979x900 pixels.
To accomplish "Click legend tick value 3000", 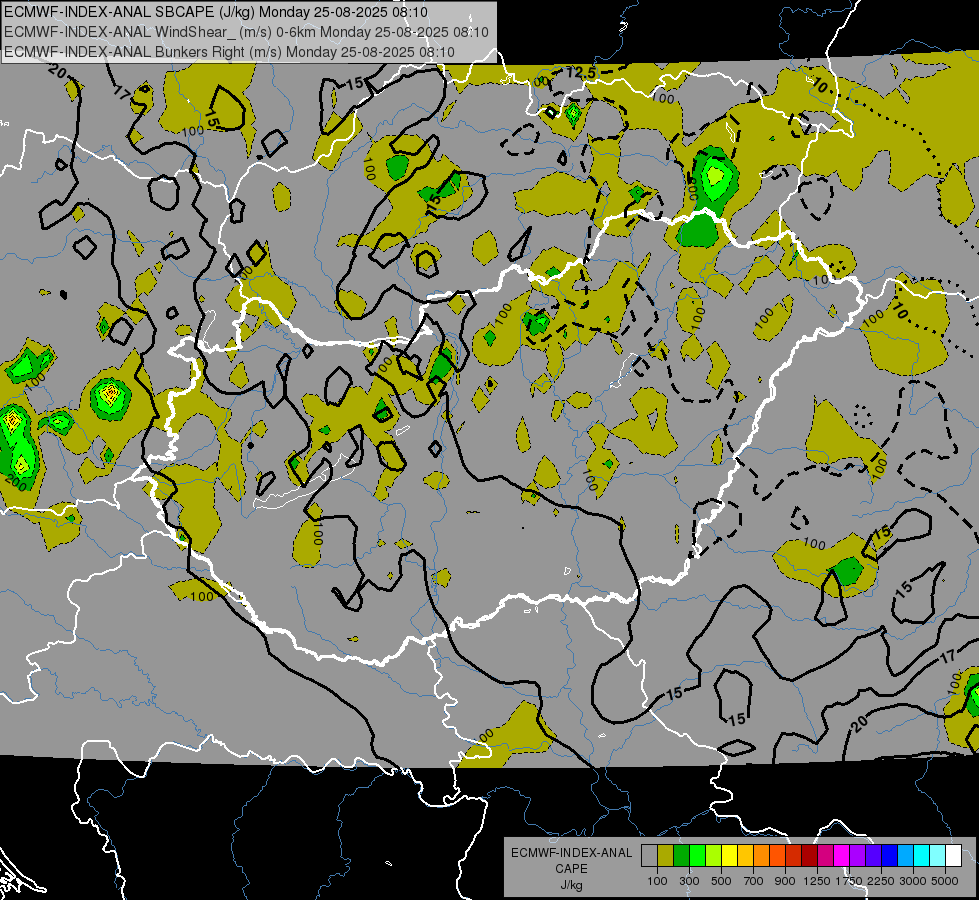I will (x=913, y=881).
